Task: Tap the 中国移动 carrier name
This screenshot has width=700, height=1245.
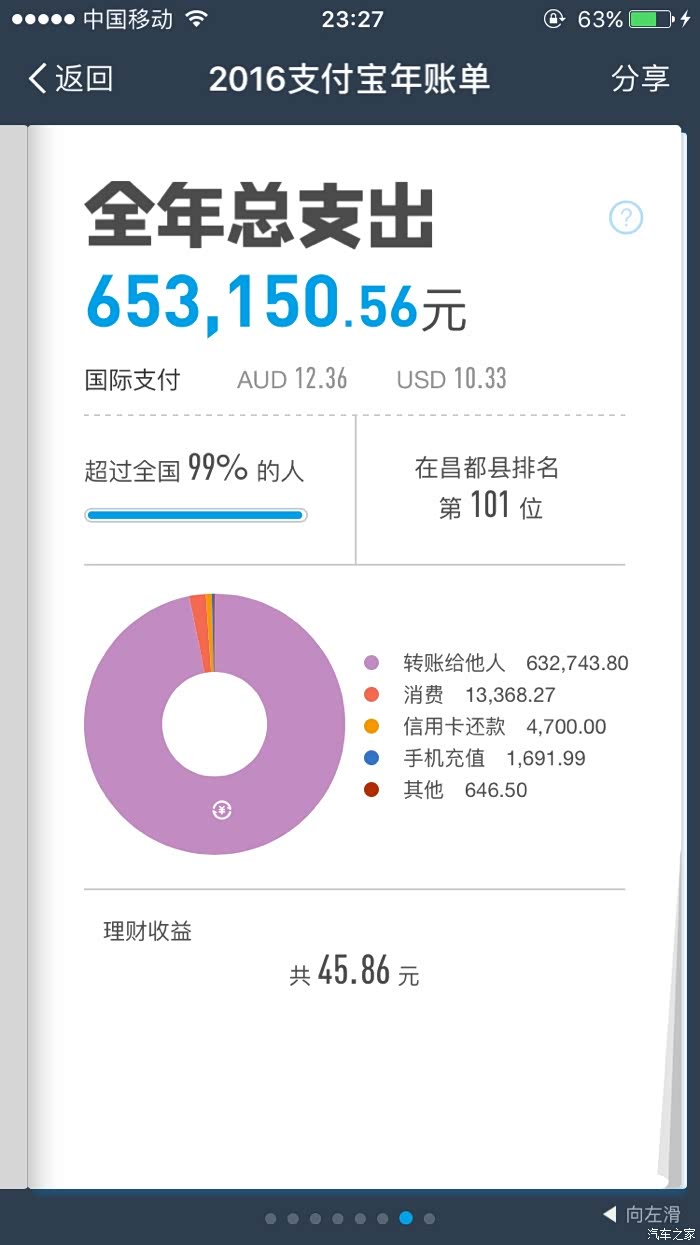Action: pos(128,19)
